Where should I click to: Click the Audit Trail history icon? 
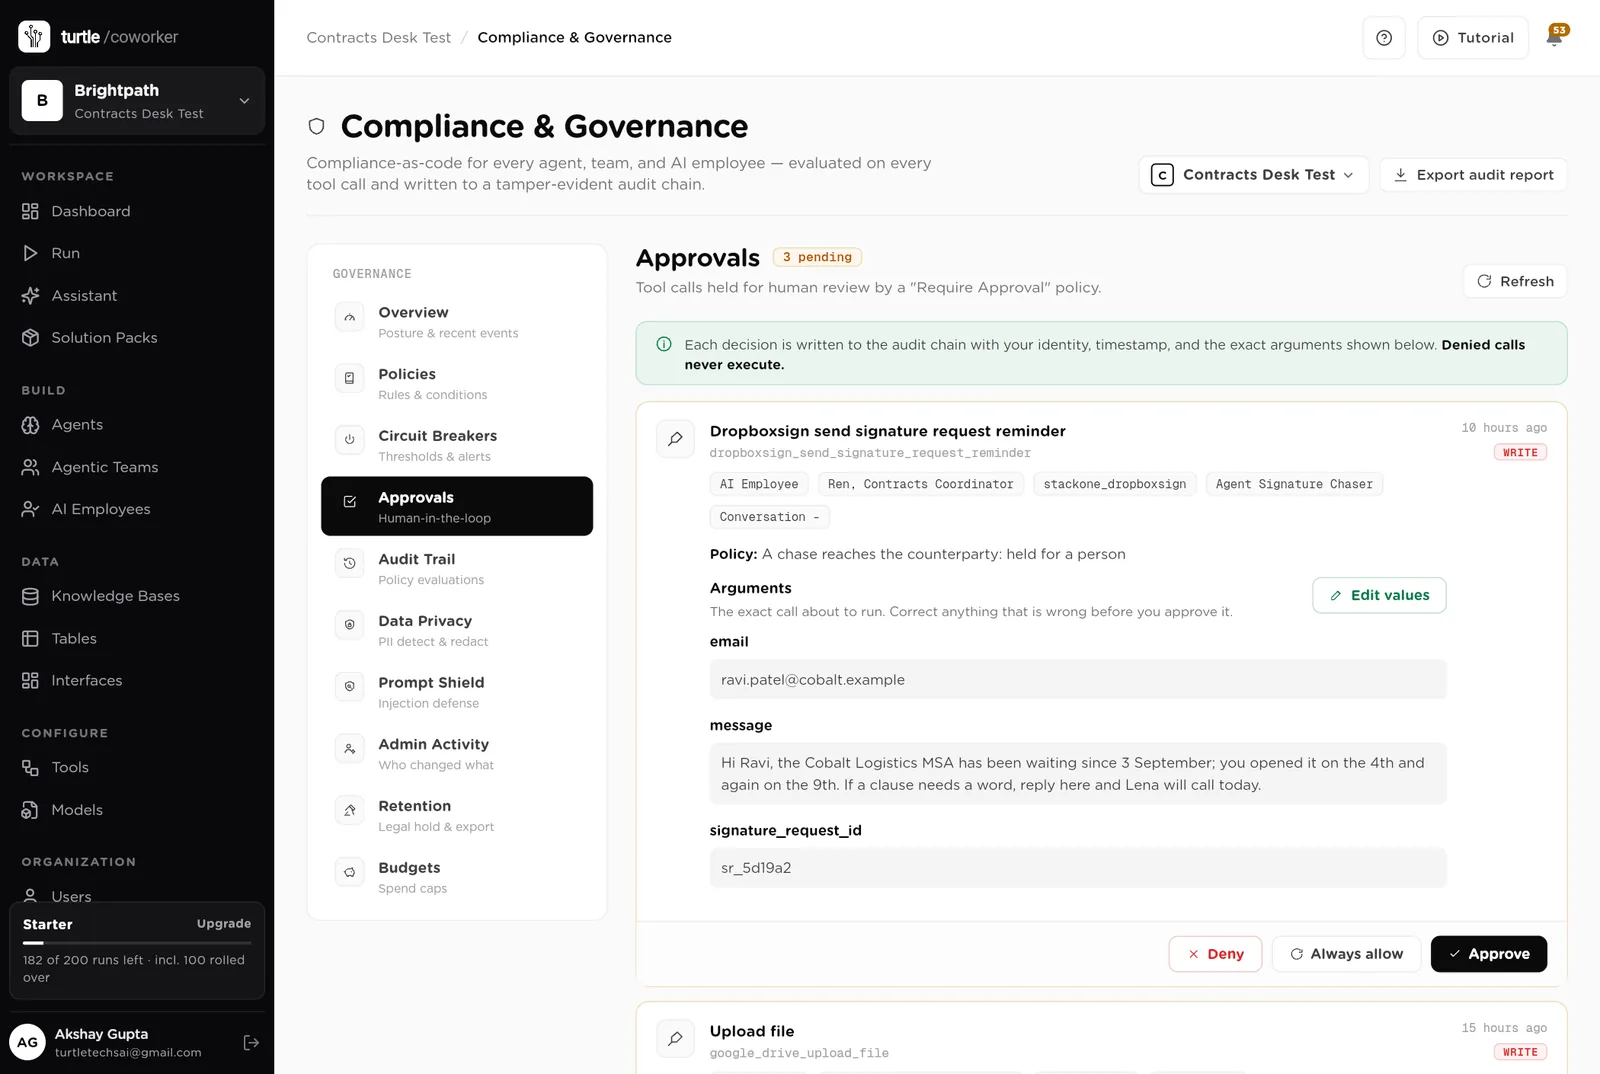[x=349, y=563]
